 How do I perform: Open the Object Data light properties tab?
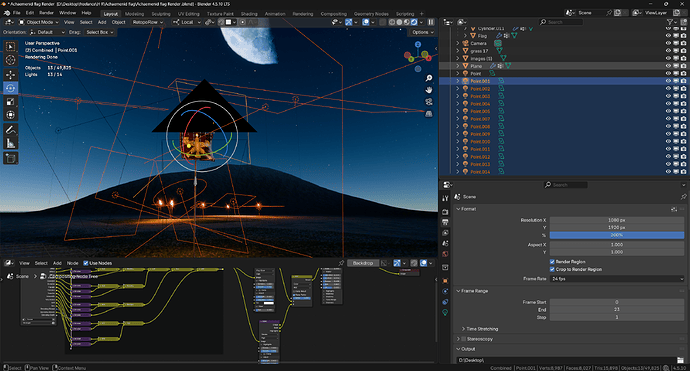(x=445, y=312)
